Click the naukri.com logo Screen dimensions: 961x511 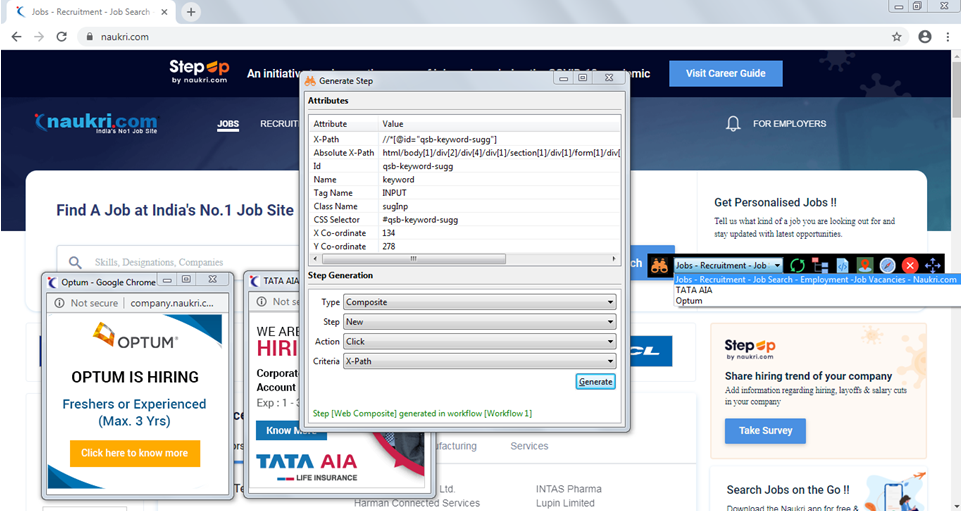tap(97, 123)
